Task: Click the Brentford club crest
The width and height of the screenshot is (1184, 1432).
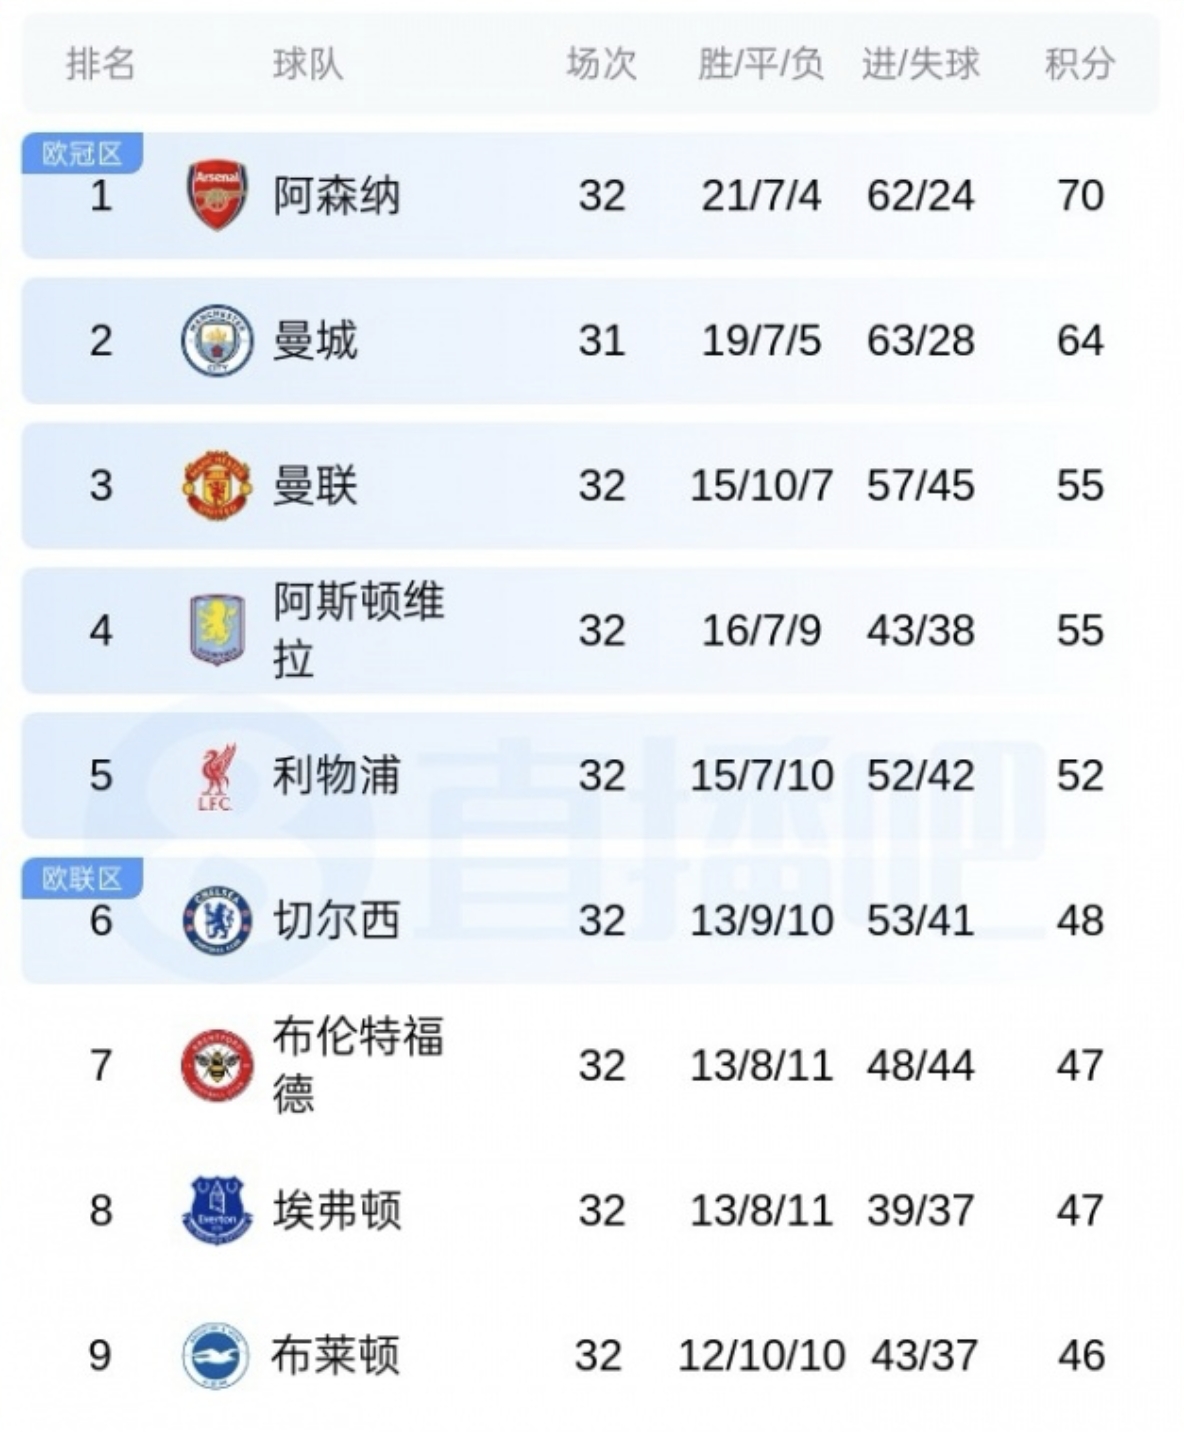Action: click(x=217, y=1066)
